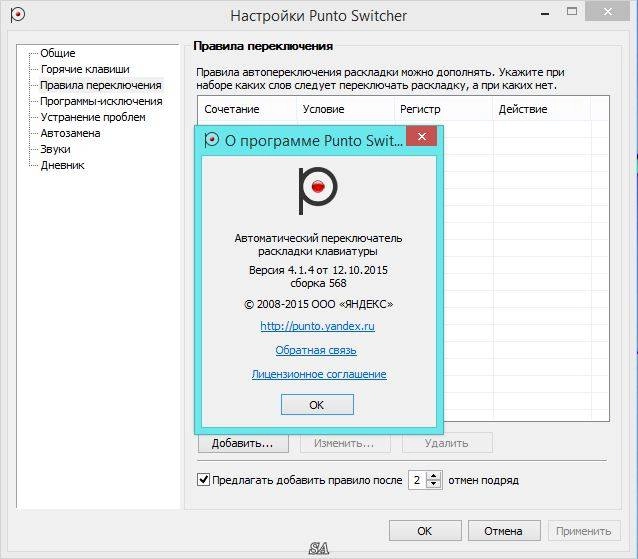Click the Добавить… button
The image size is (638, 559).
coord(243,443)
